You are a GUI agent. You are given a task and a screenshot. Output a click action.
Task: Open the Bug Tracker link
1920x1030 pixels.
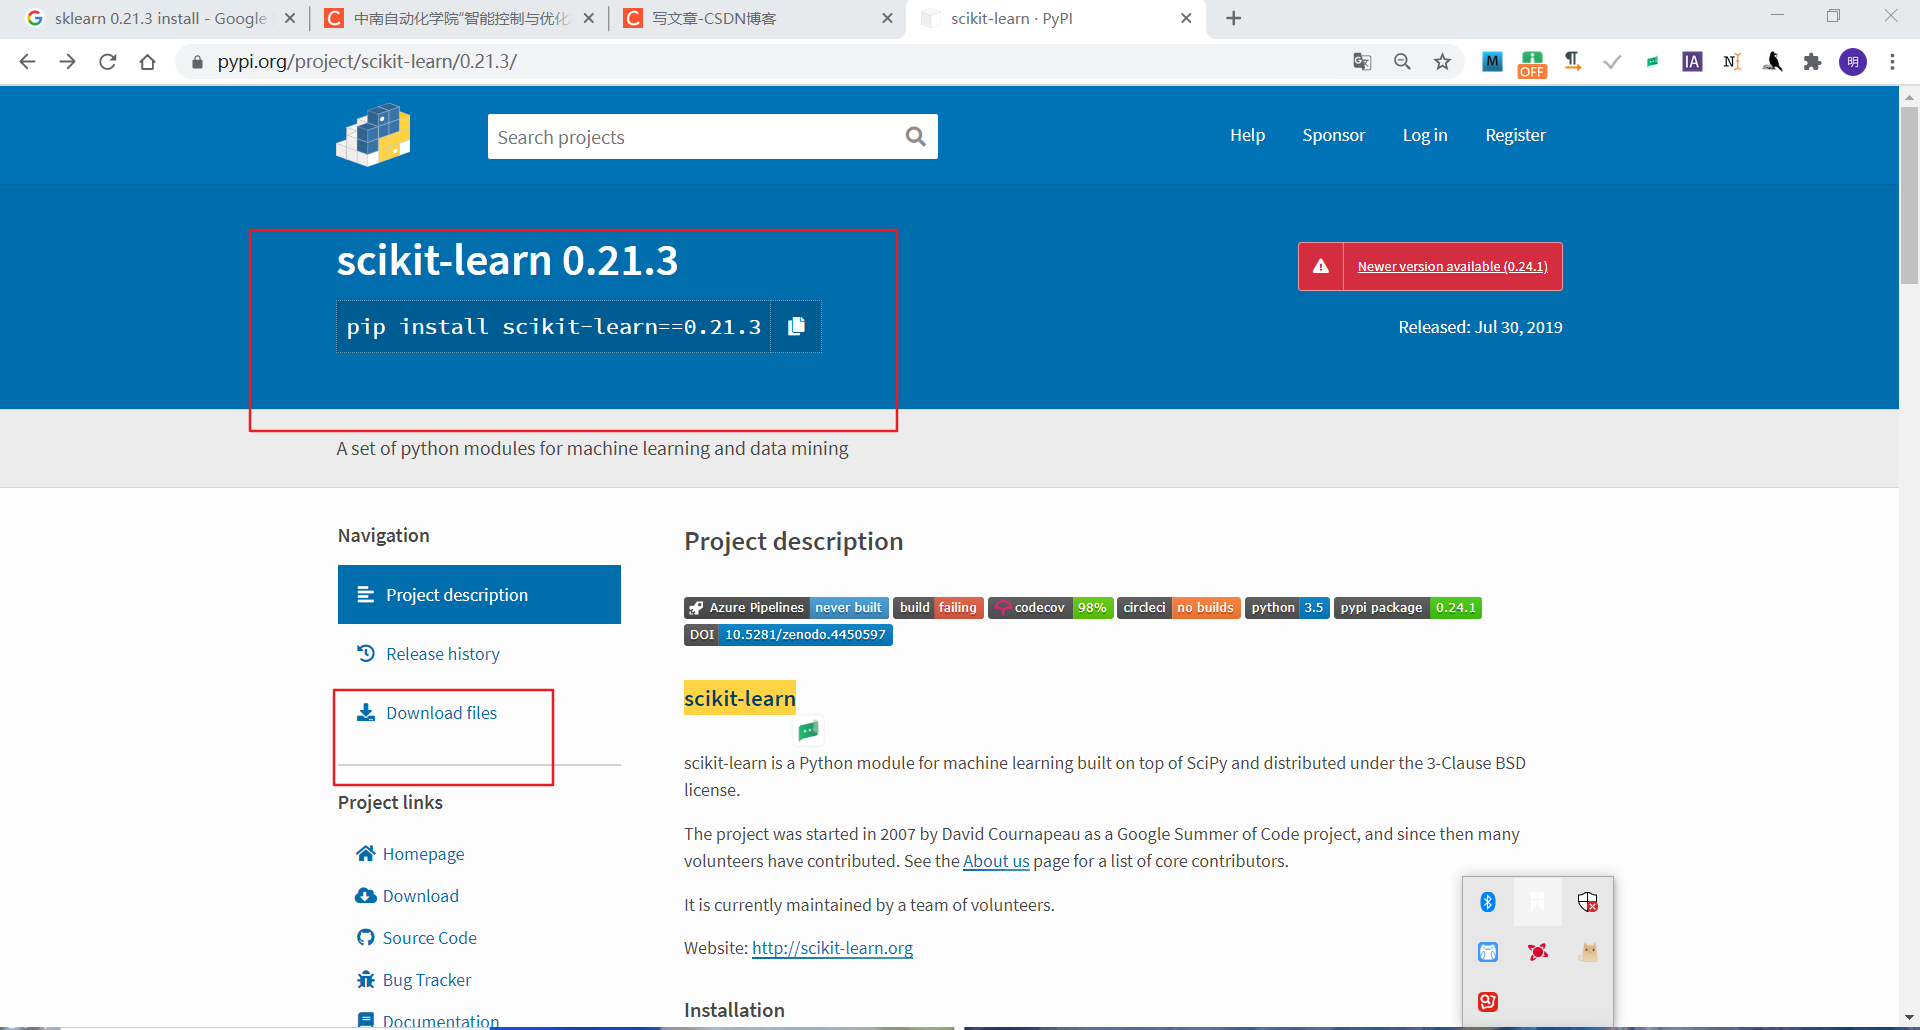point(426,980)
